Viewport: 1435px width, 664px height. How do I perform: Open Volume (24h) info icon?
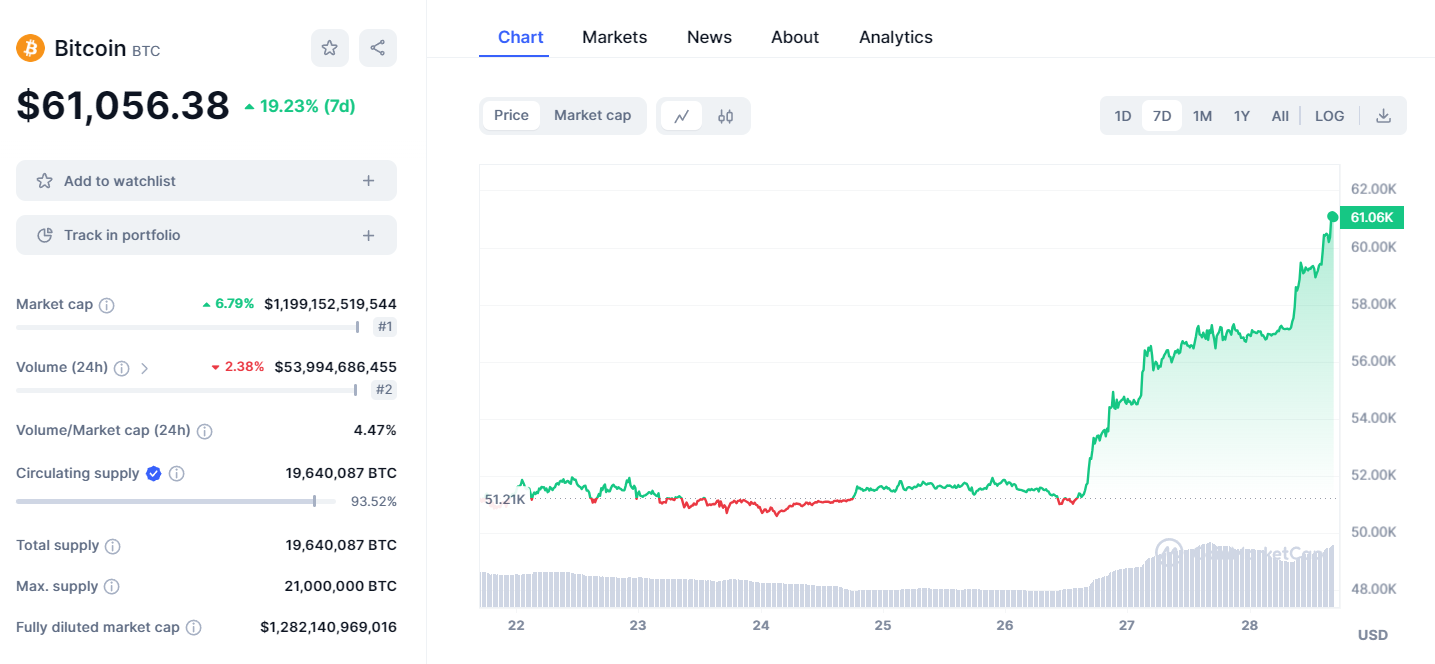tap(122, 368)
